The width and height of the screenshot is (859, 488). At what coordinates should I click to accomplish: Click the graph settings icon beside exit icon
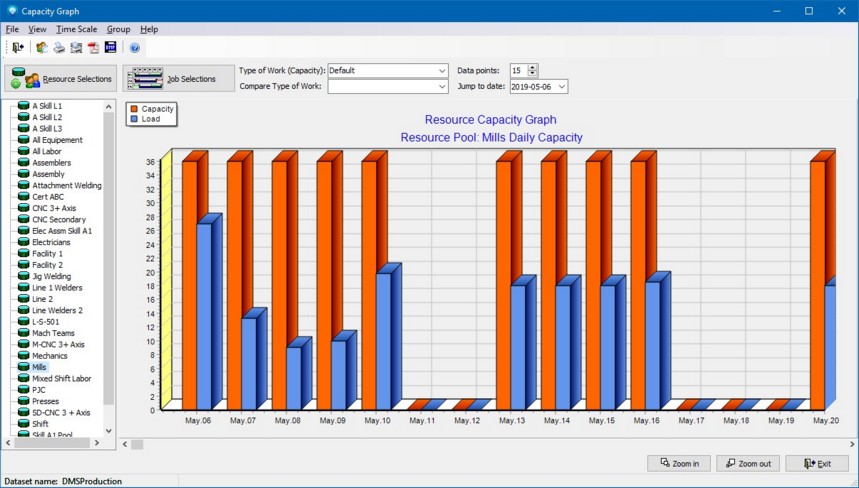[42, 47]
